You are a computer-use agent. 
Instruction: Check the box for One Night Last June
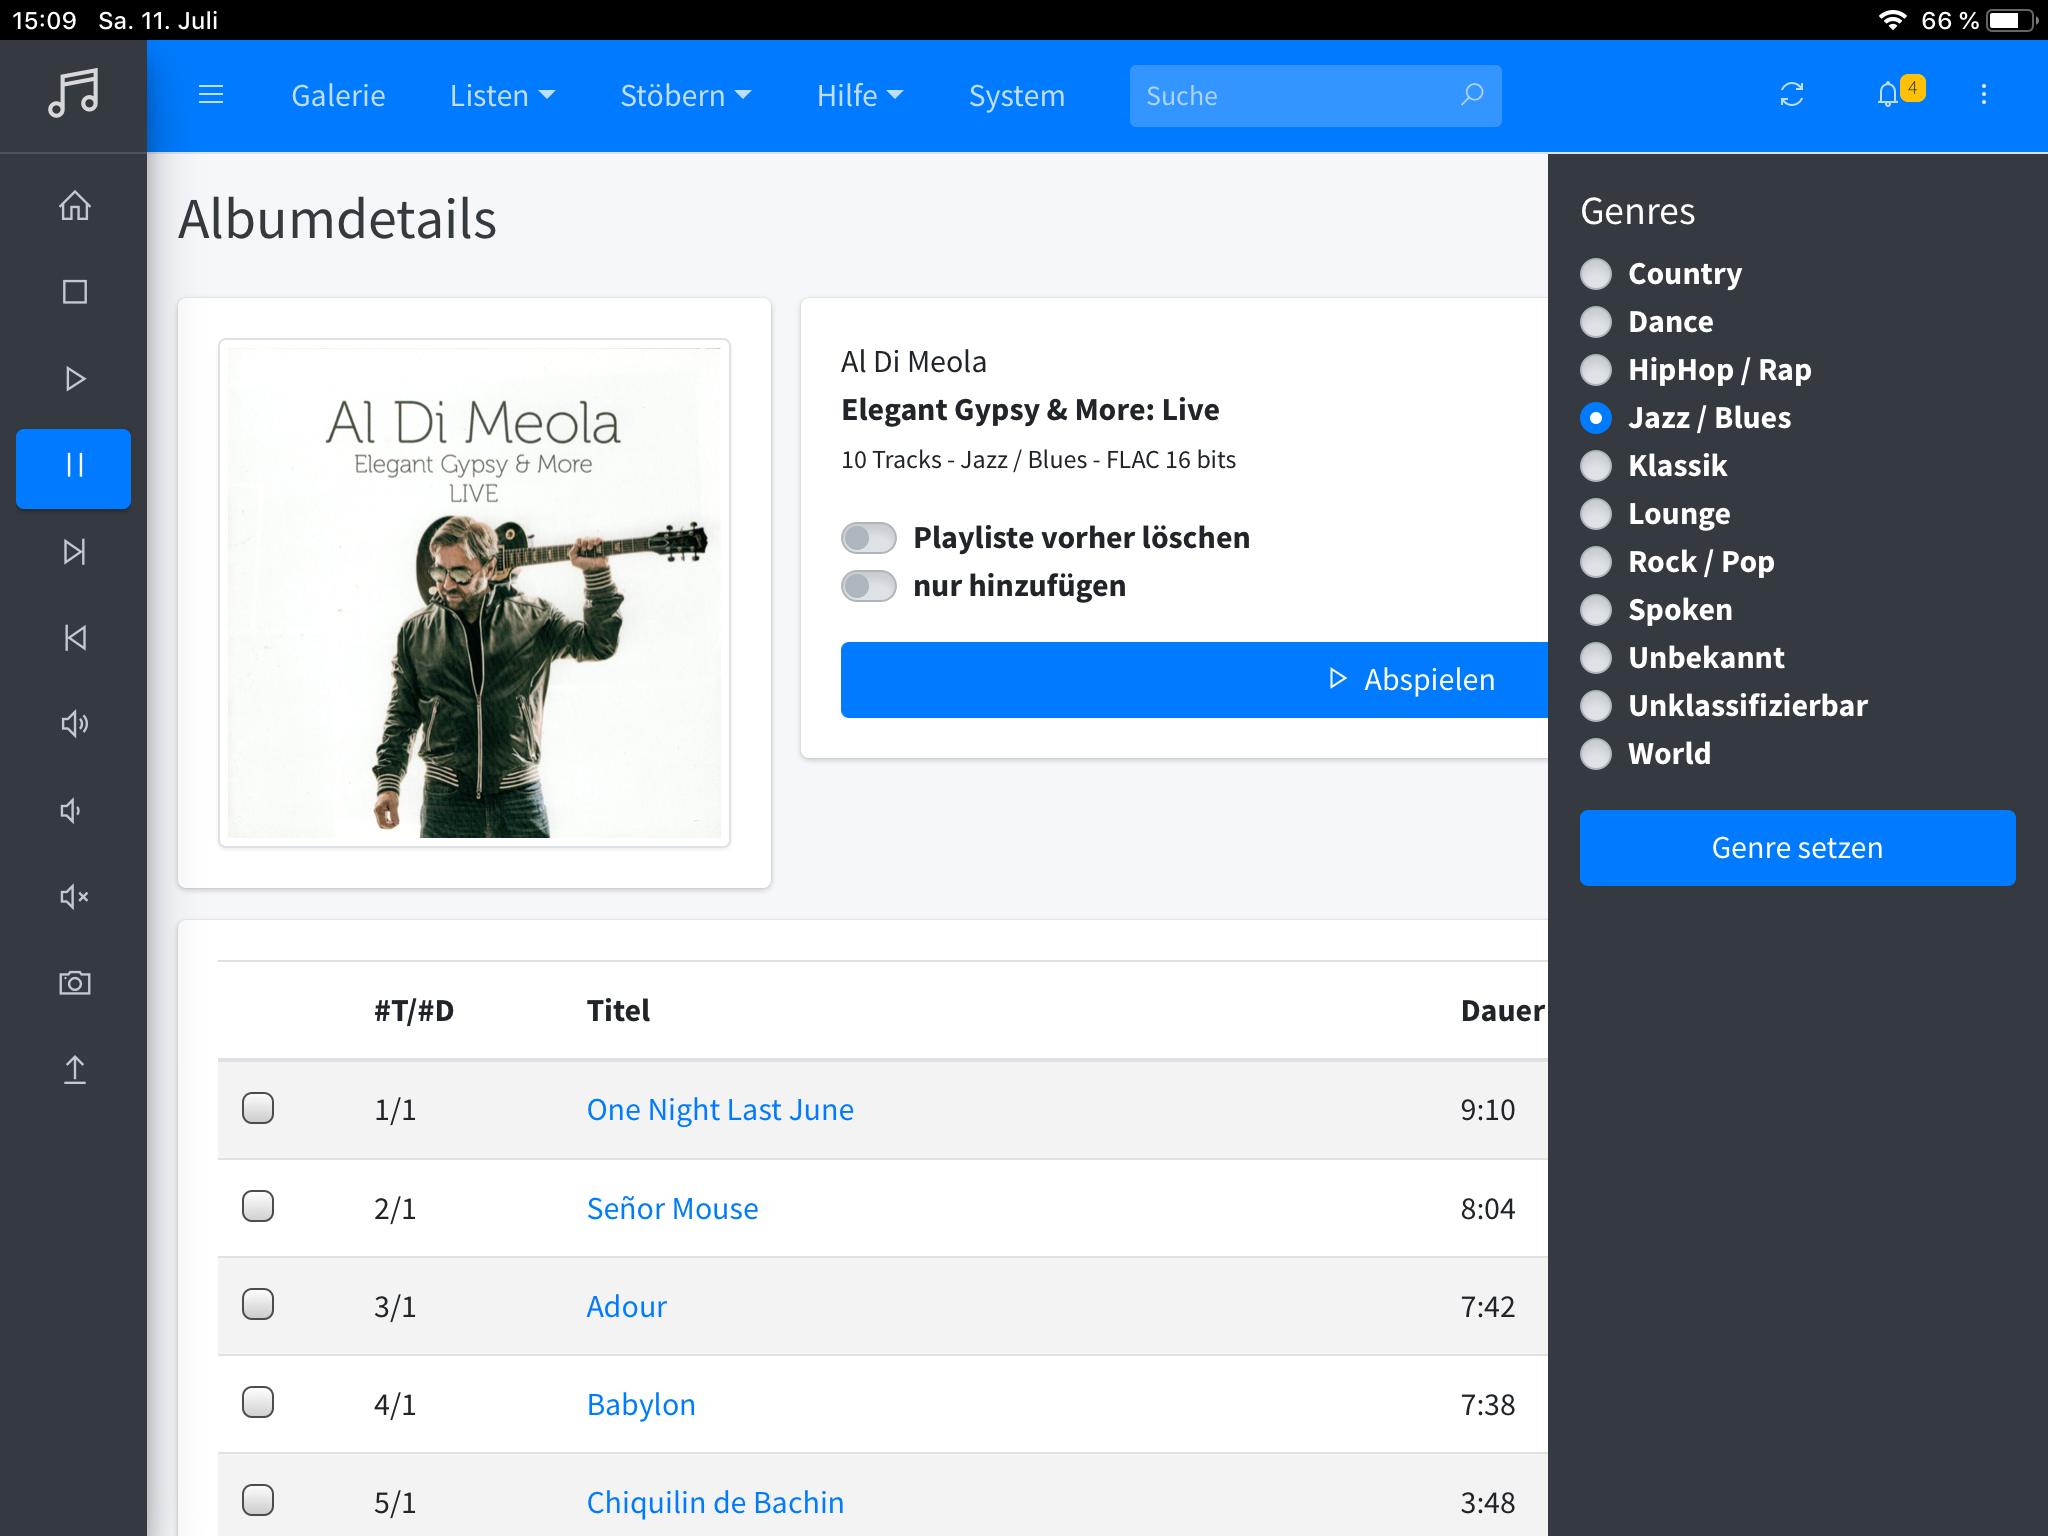coord(258,1108)
